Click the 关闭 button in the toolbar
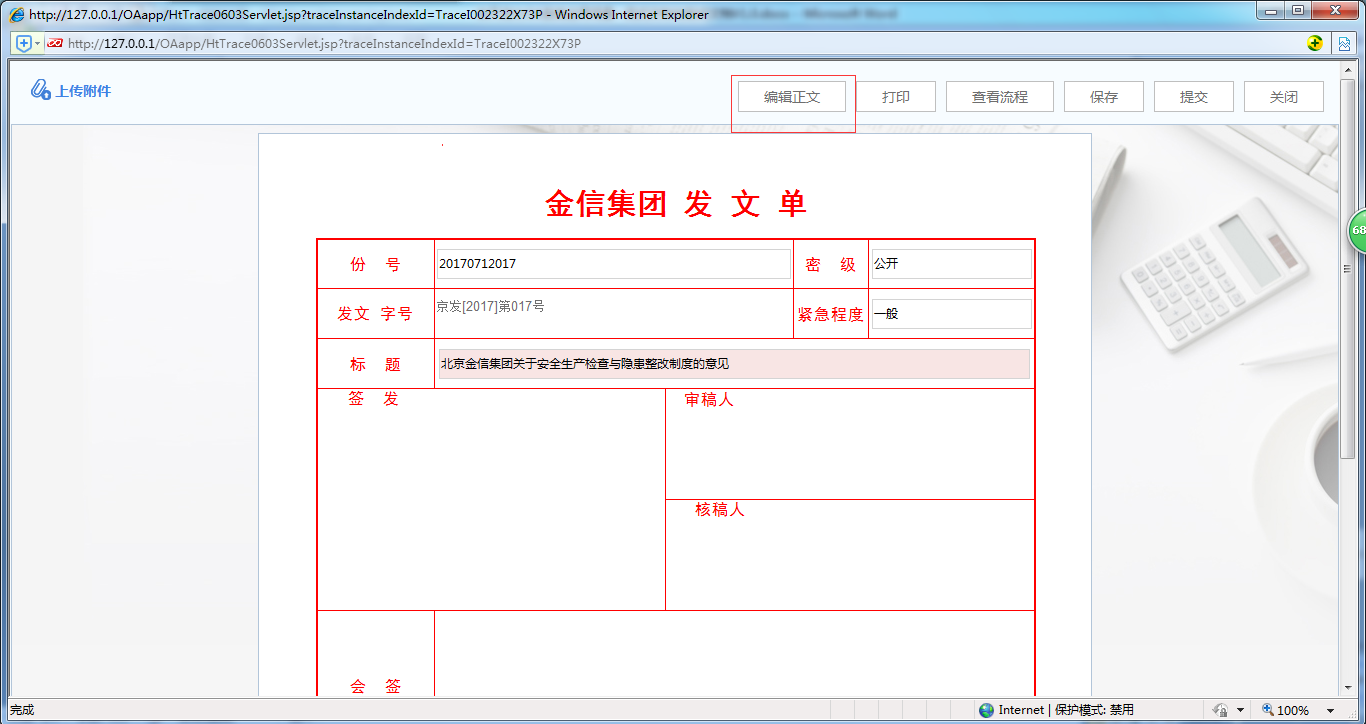 pos(1283,97)
